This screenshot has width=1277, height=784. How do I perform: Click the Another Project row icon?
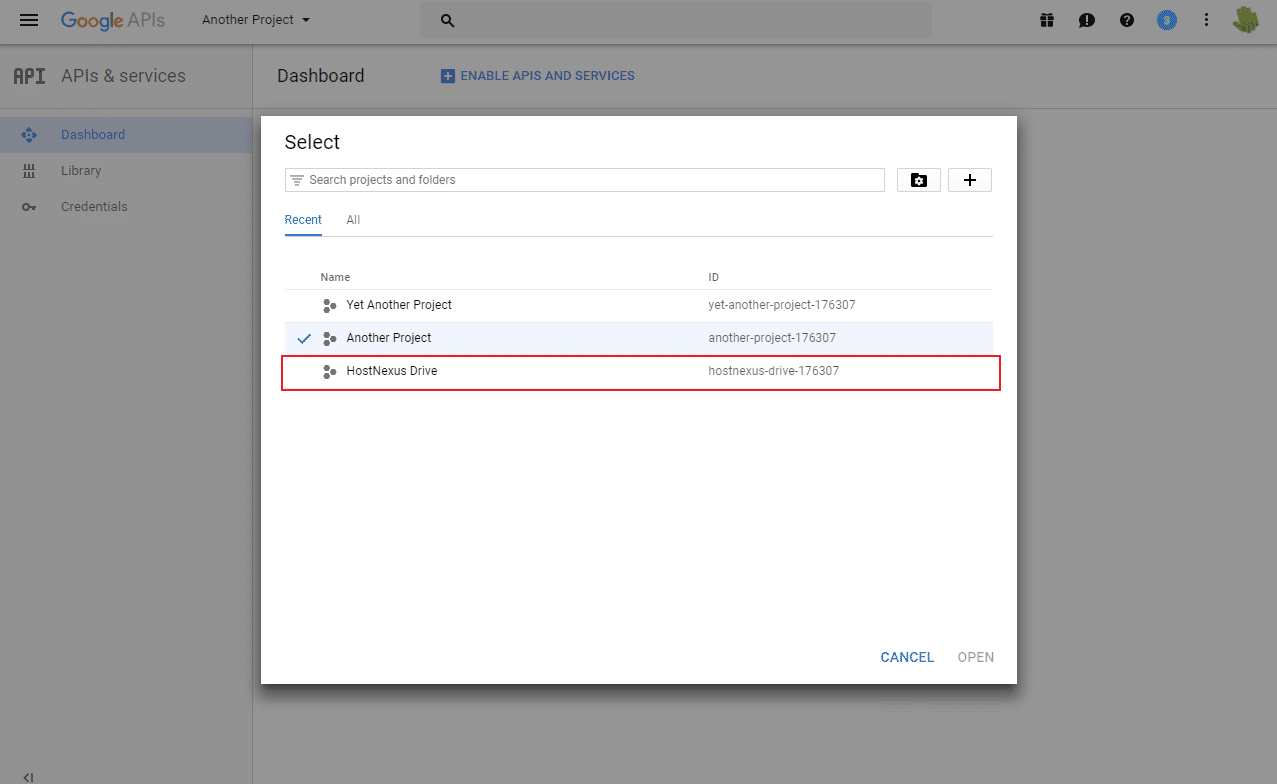(330, 339)
